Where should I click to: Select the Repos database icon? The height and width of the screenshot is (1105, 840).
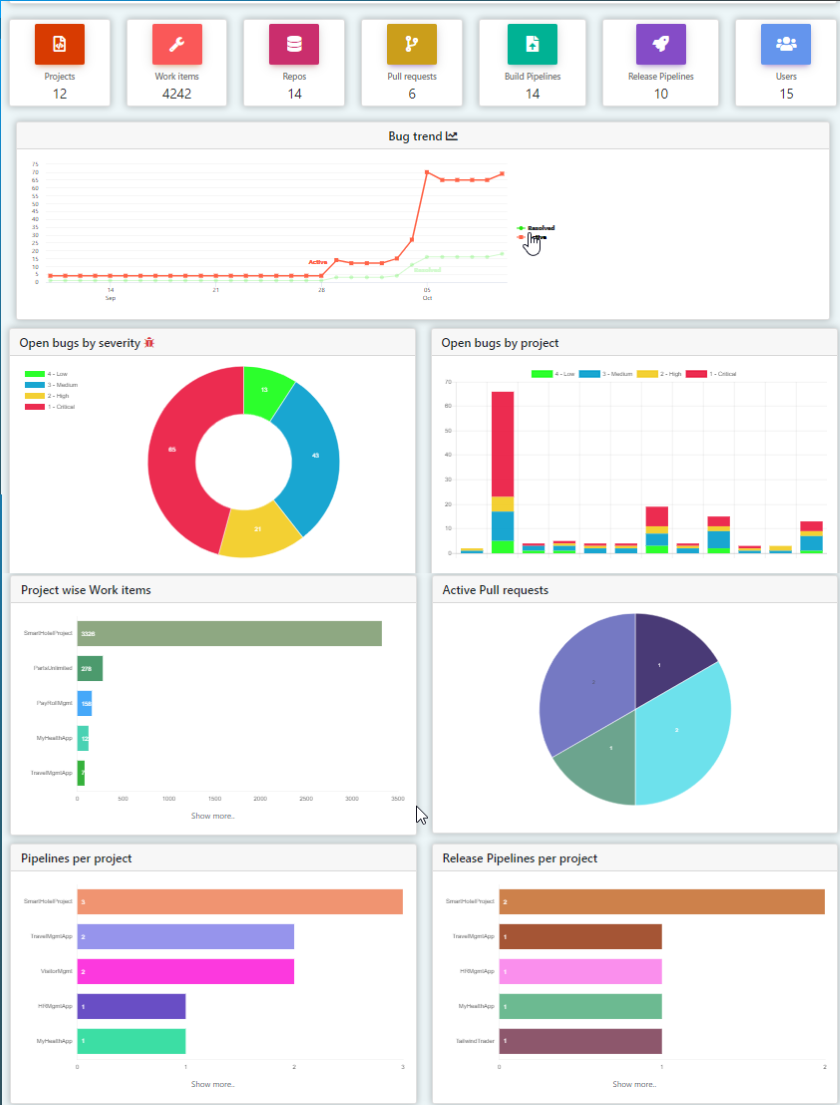click(x=294, y=44)
